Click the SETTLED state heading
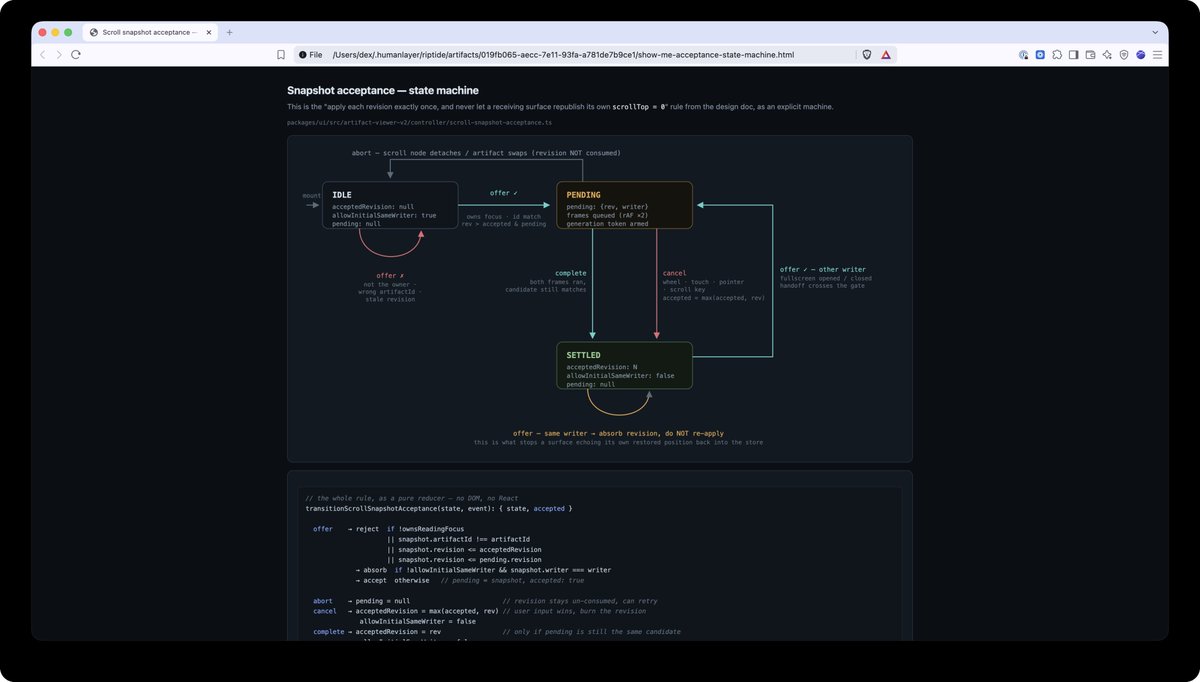Viewport: 1200px width, 682px height. pyautogui.click(x=583, y=355)
